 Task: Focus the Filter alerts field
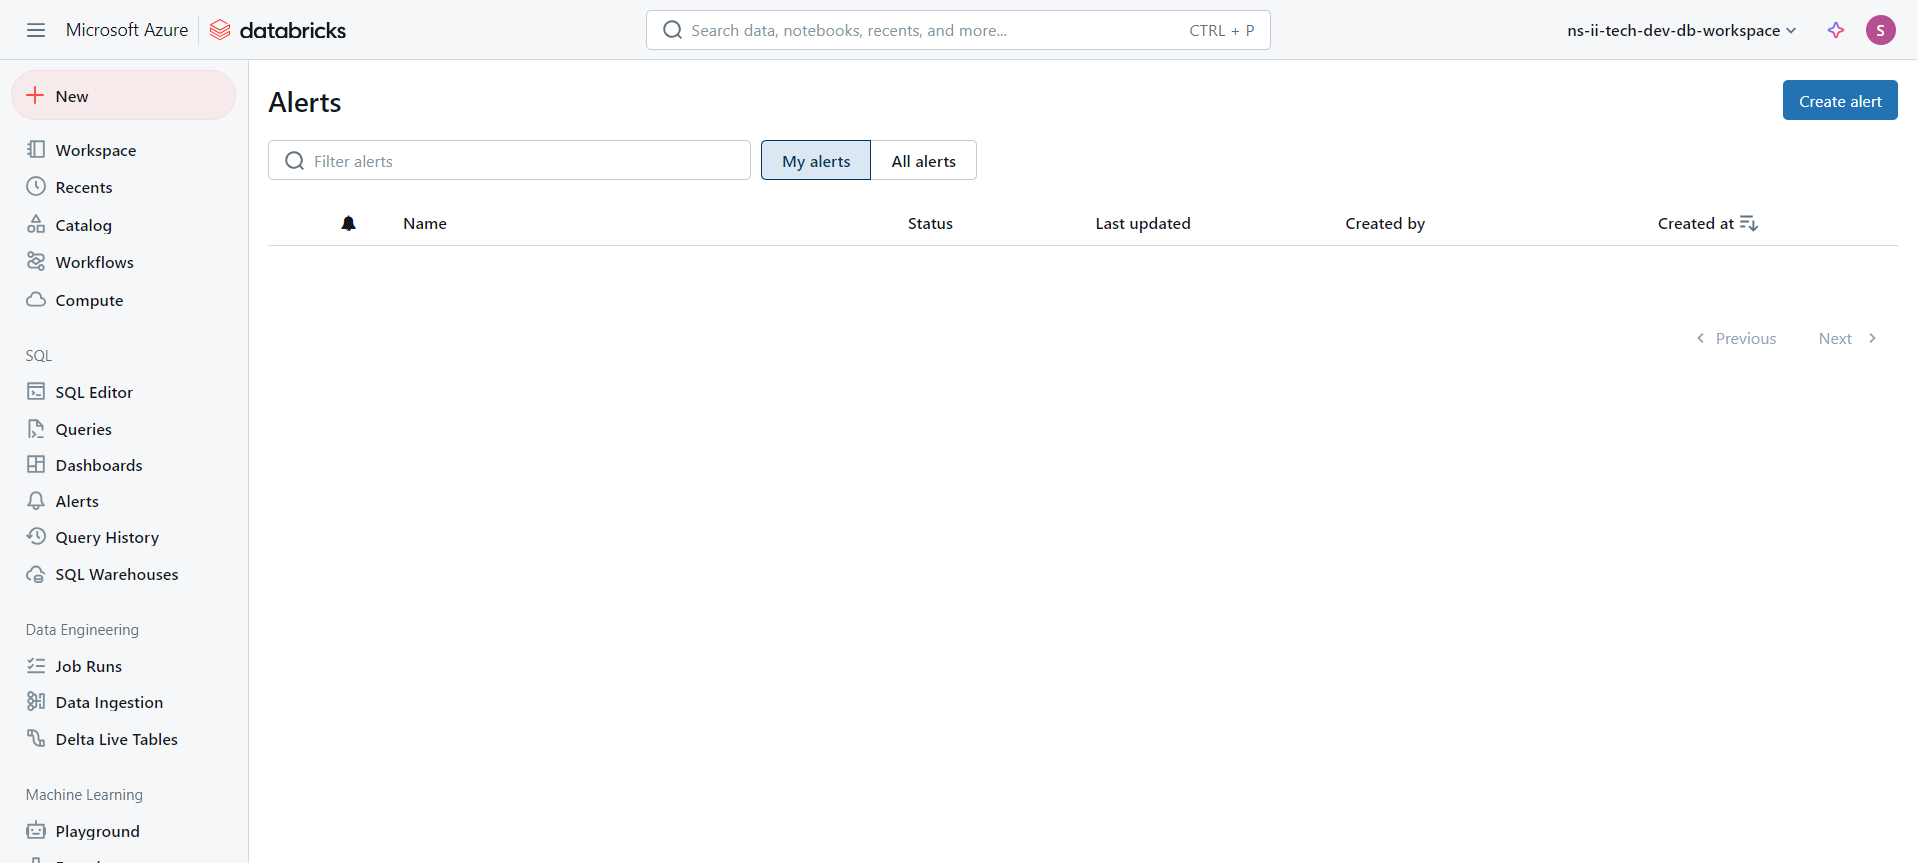tap(509, 160)
